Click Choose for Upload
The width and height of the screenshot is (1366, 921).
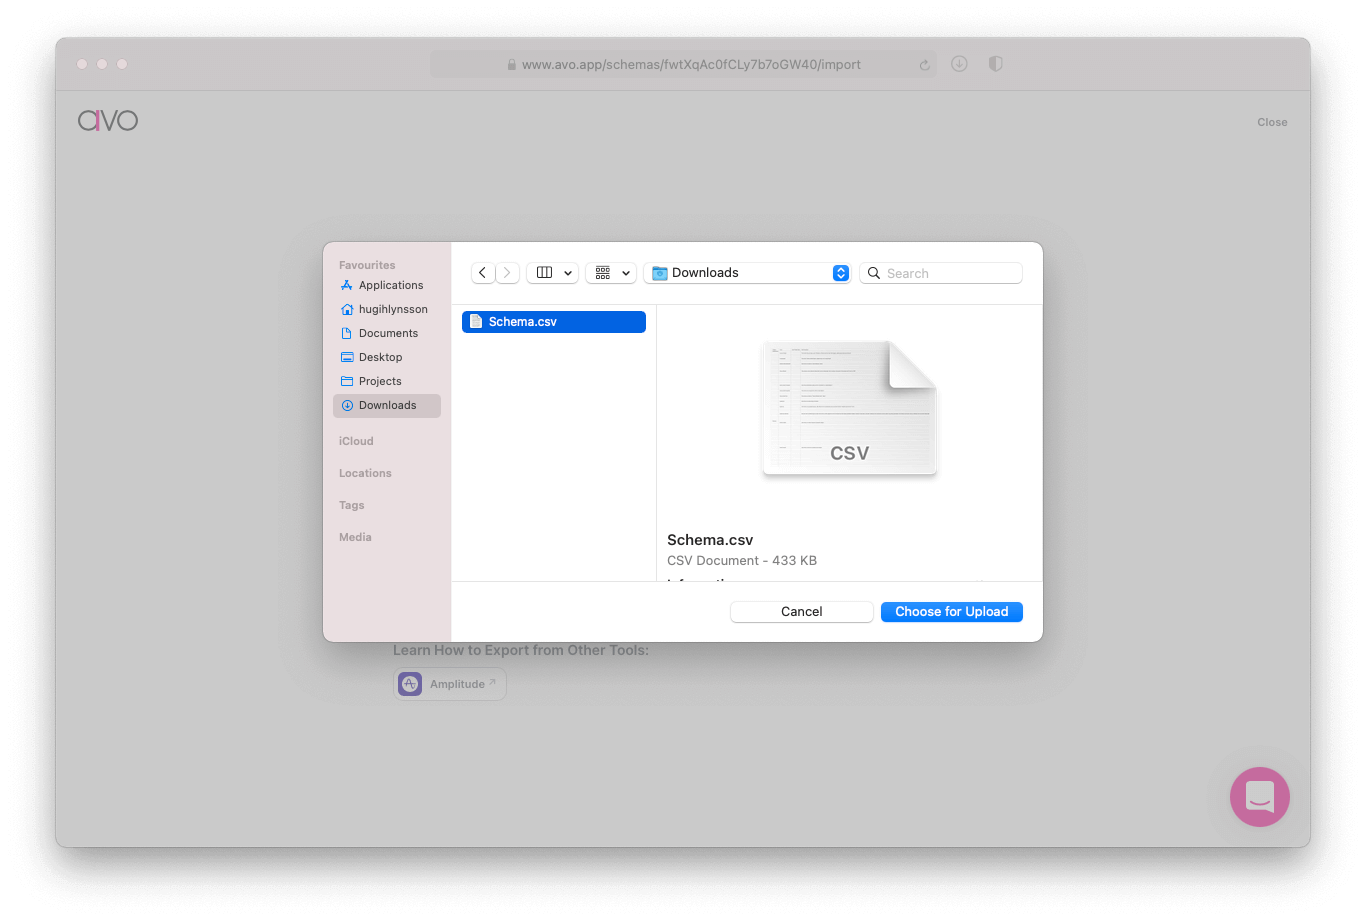click(951, 611)
